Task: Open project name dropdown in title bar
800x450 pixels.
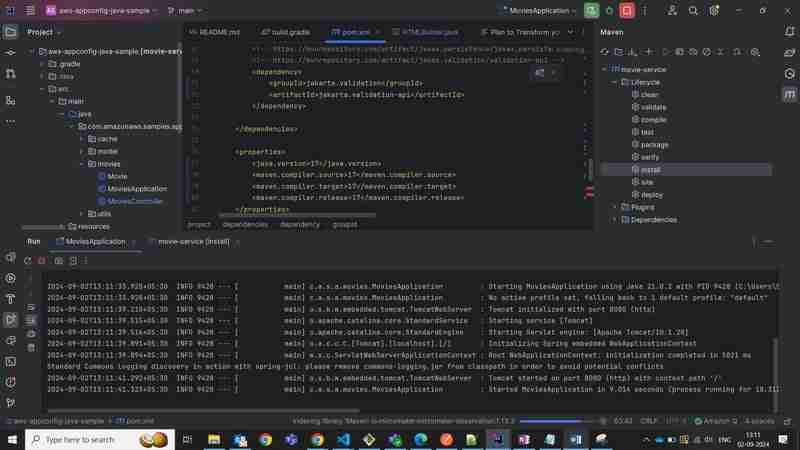Action: pos(102,10)
